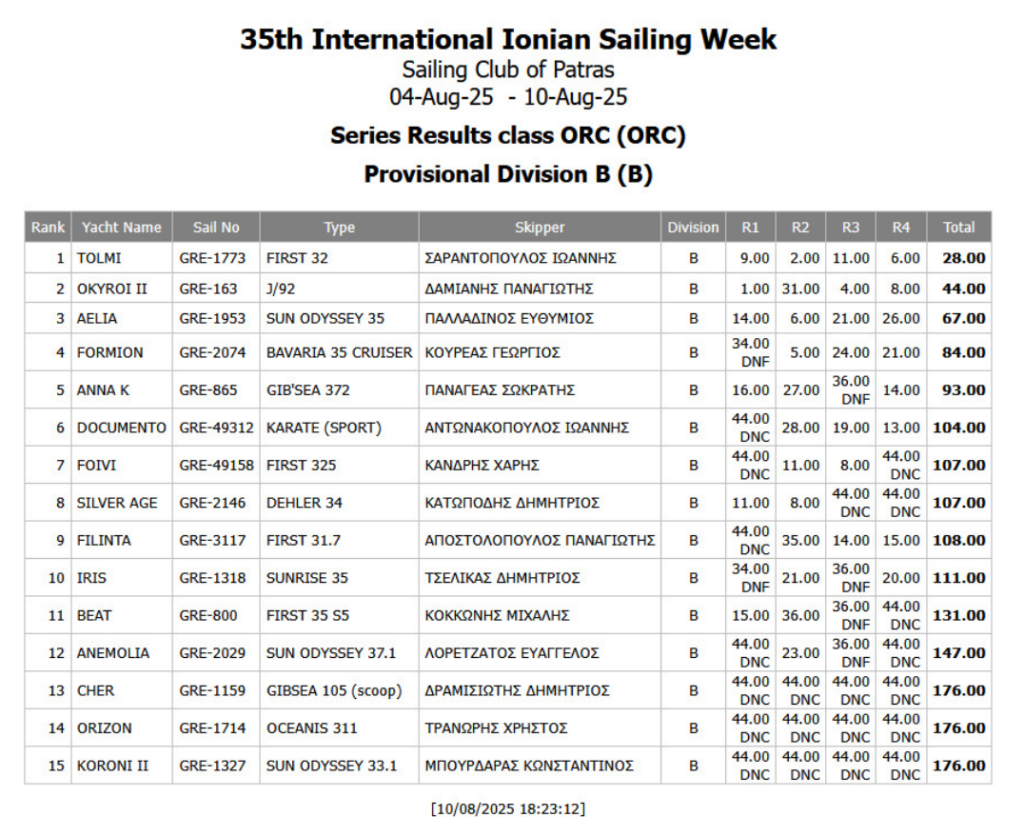Click the Yacht Name column header
The height and width of the screenshot is (817, 1024).
(x=121, y=227)
